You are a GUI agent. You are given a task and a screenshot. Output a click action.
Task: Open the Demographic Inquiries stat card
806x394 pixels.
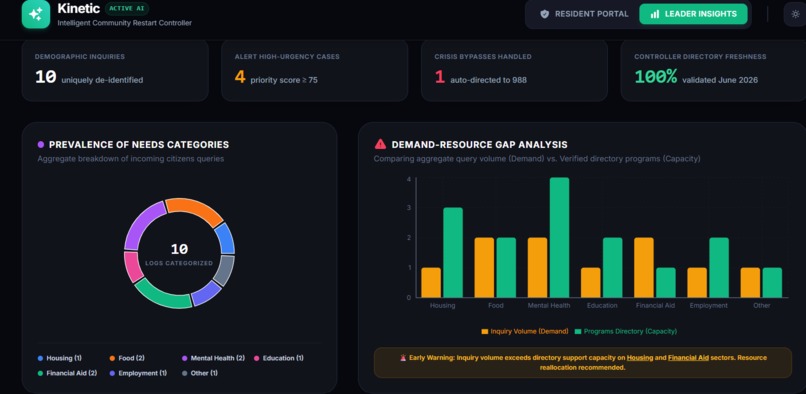[x=115, y=70]
